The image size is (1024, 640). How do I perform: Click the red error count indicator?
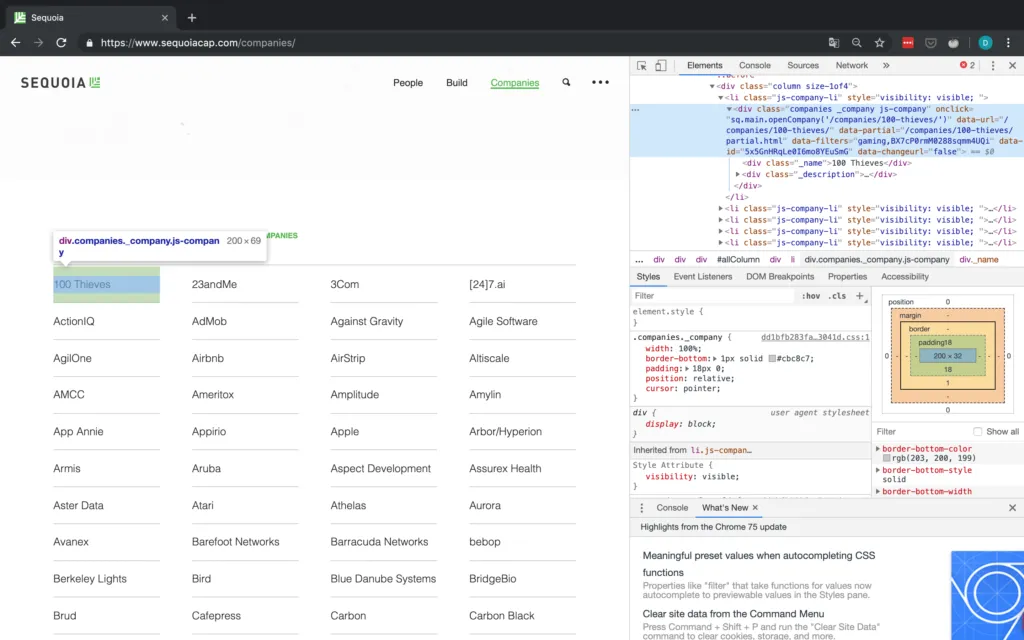click(967, 65)
